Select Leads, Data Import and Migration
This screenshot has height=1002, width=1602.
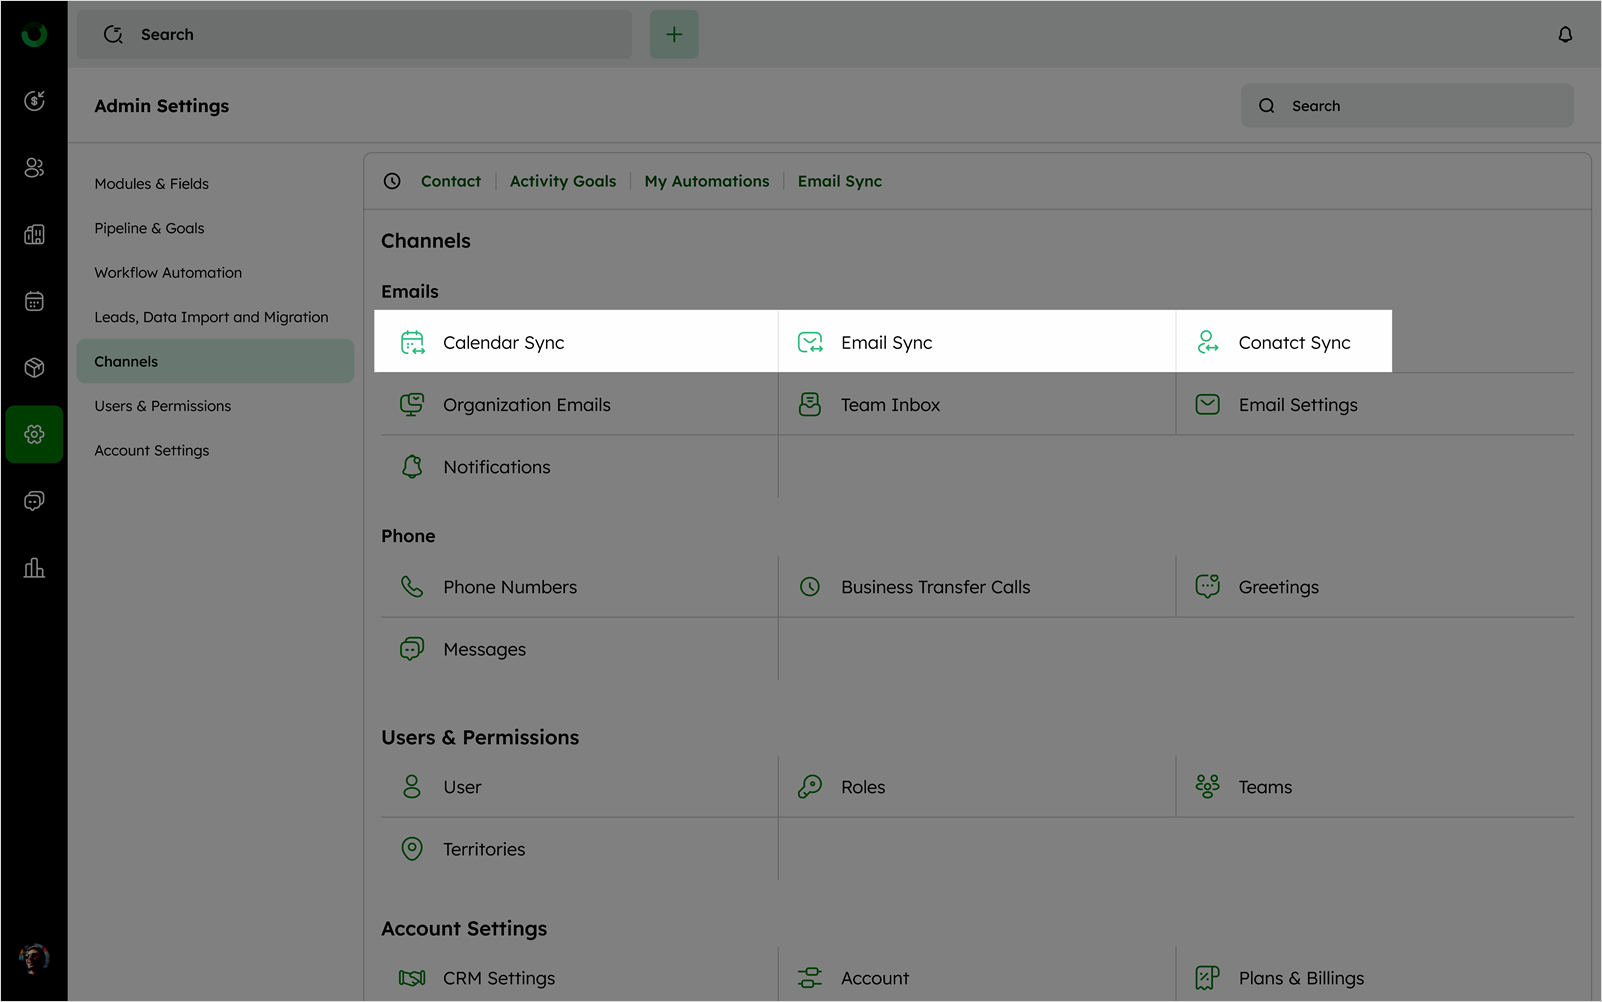215,317
